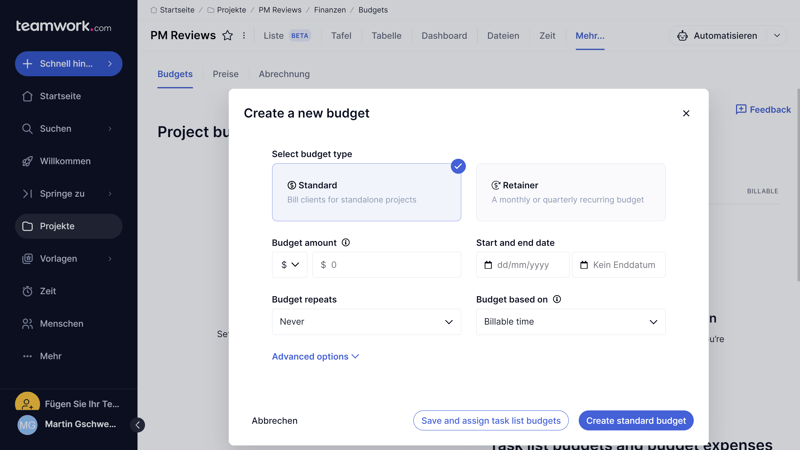Click Save and assign task list budgets
This screenshot has width=800, height=450.
pos(491,421)
